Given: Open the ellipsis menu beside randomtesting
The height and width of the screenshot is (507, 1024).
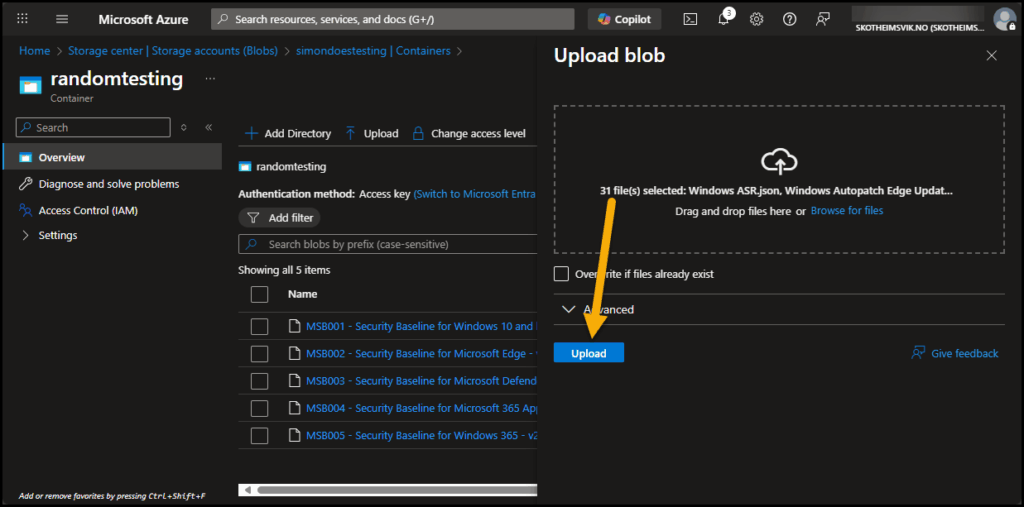Looking at the screenshot, I should coord(210,78).
